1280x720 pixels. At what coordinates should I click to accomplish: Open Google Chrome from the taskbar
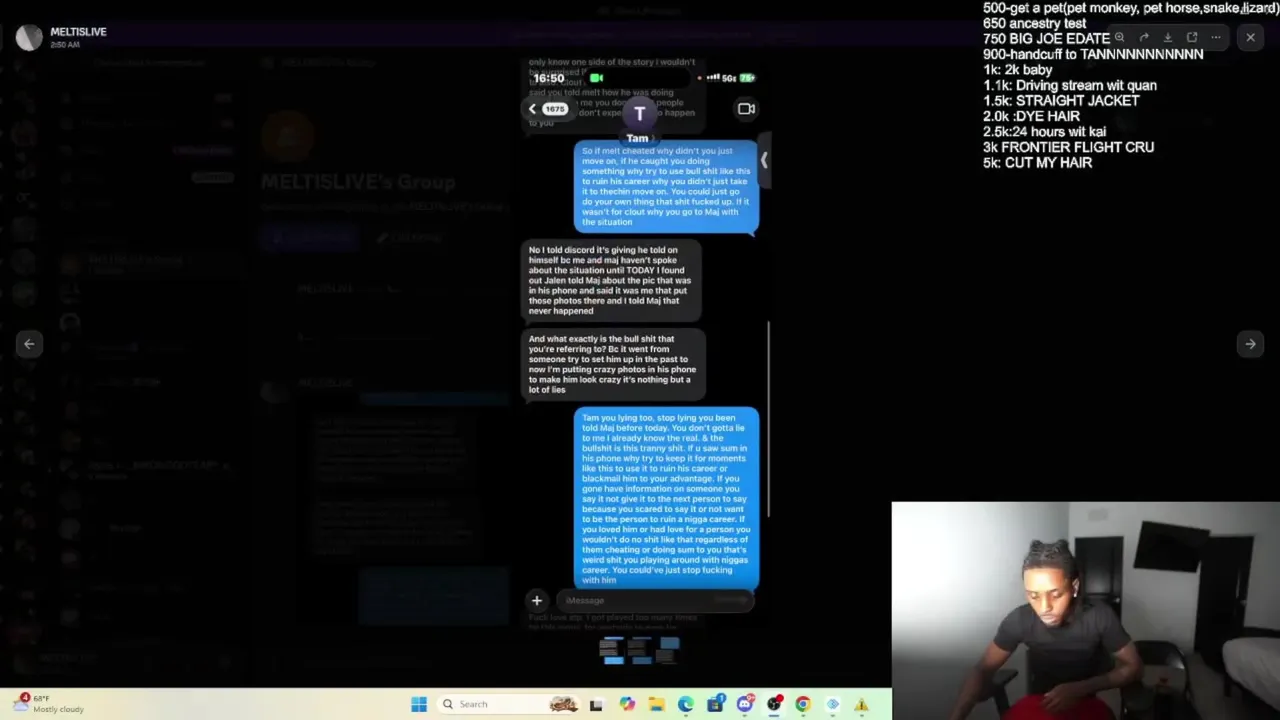tap(803, 704)
